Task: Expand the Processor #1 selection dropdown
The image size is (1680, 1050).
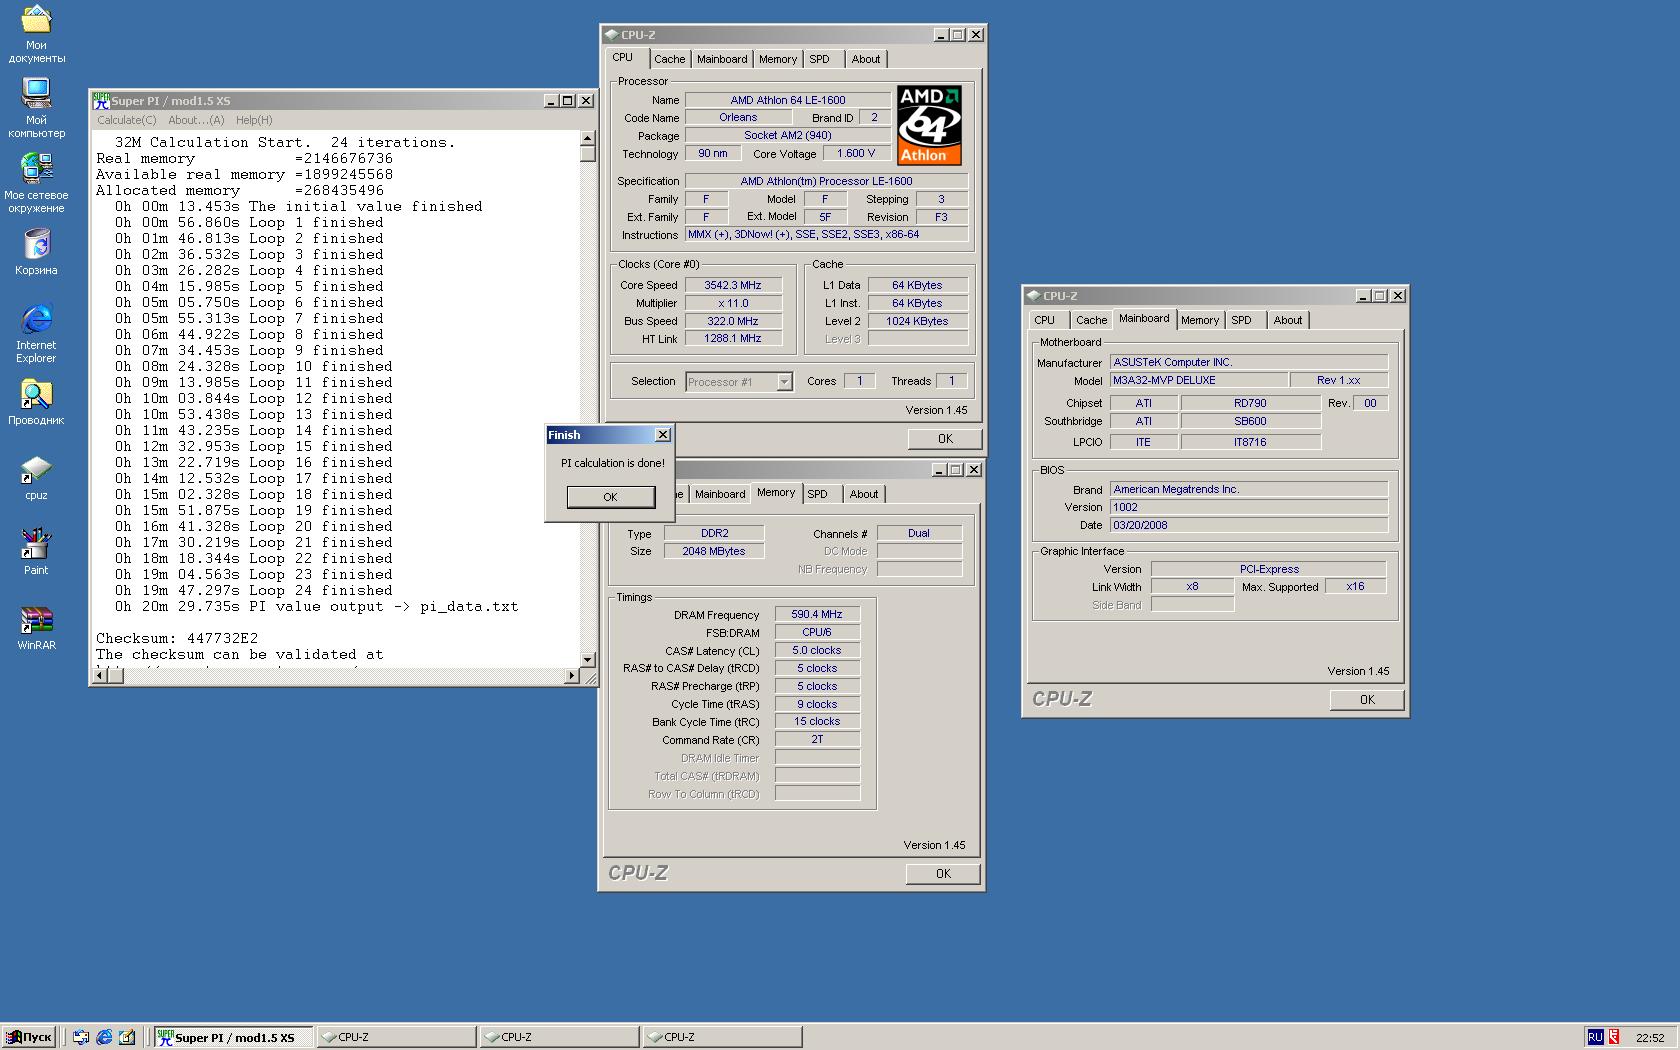Action: tap(784, 382)
